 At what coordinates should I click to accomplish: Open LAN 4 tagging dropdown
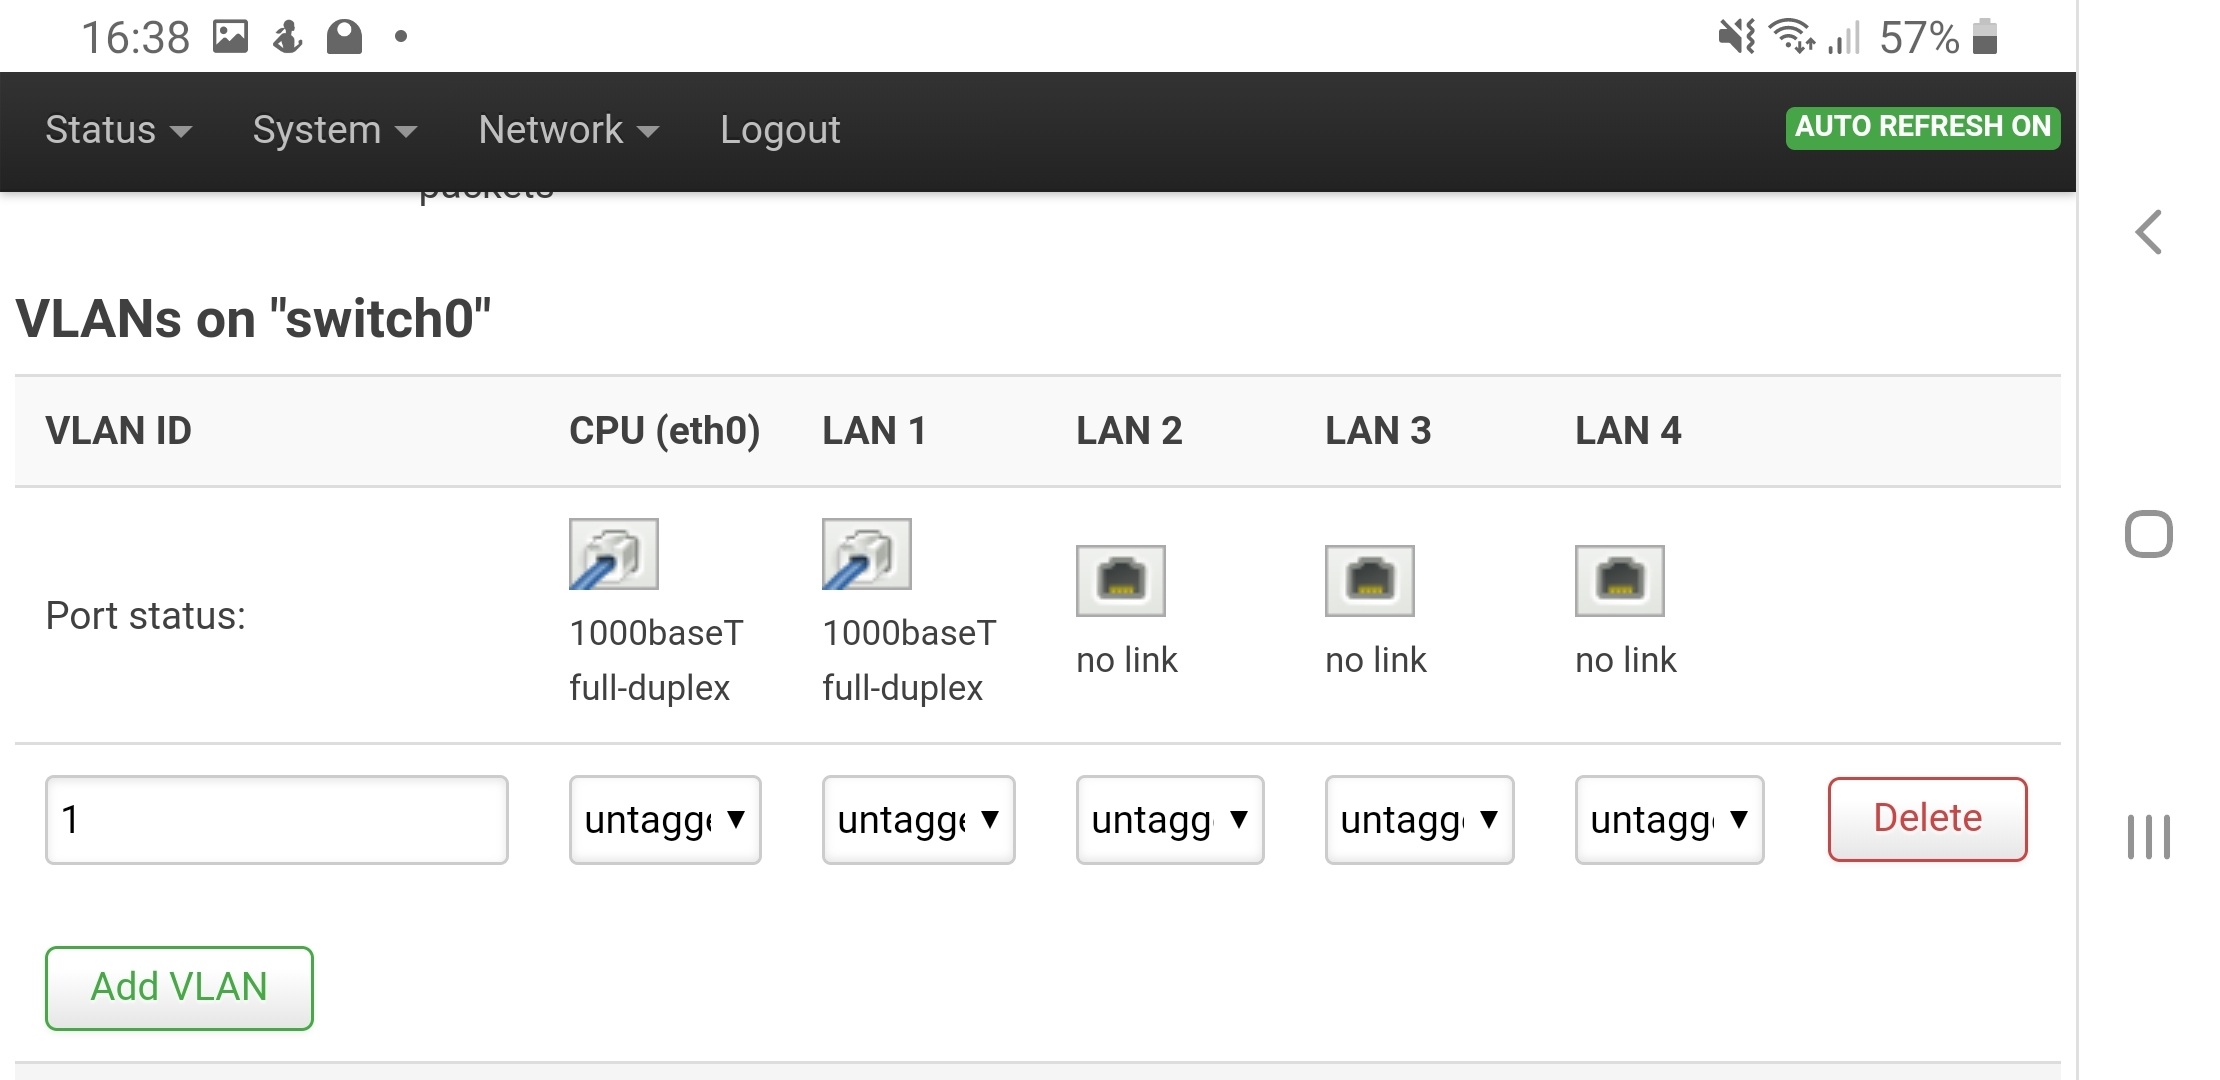click(1669, 820)
